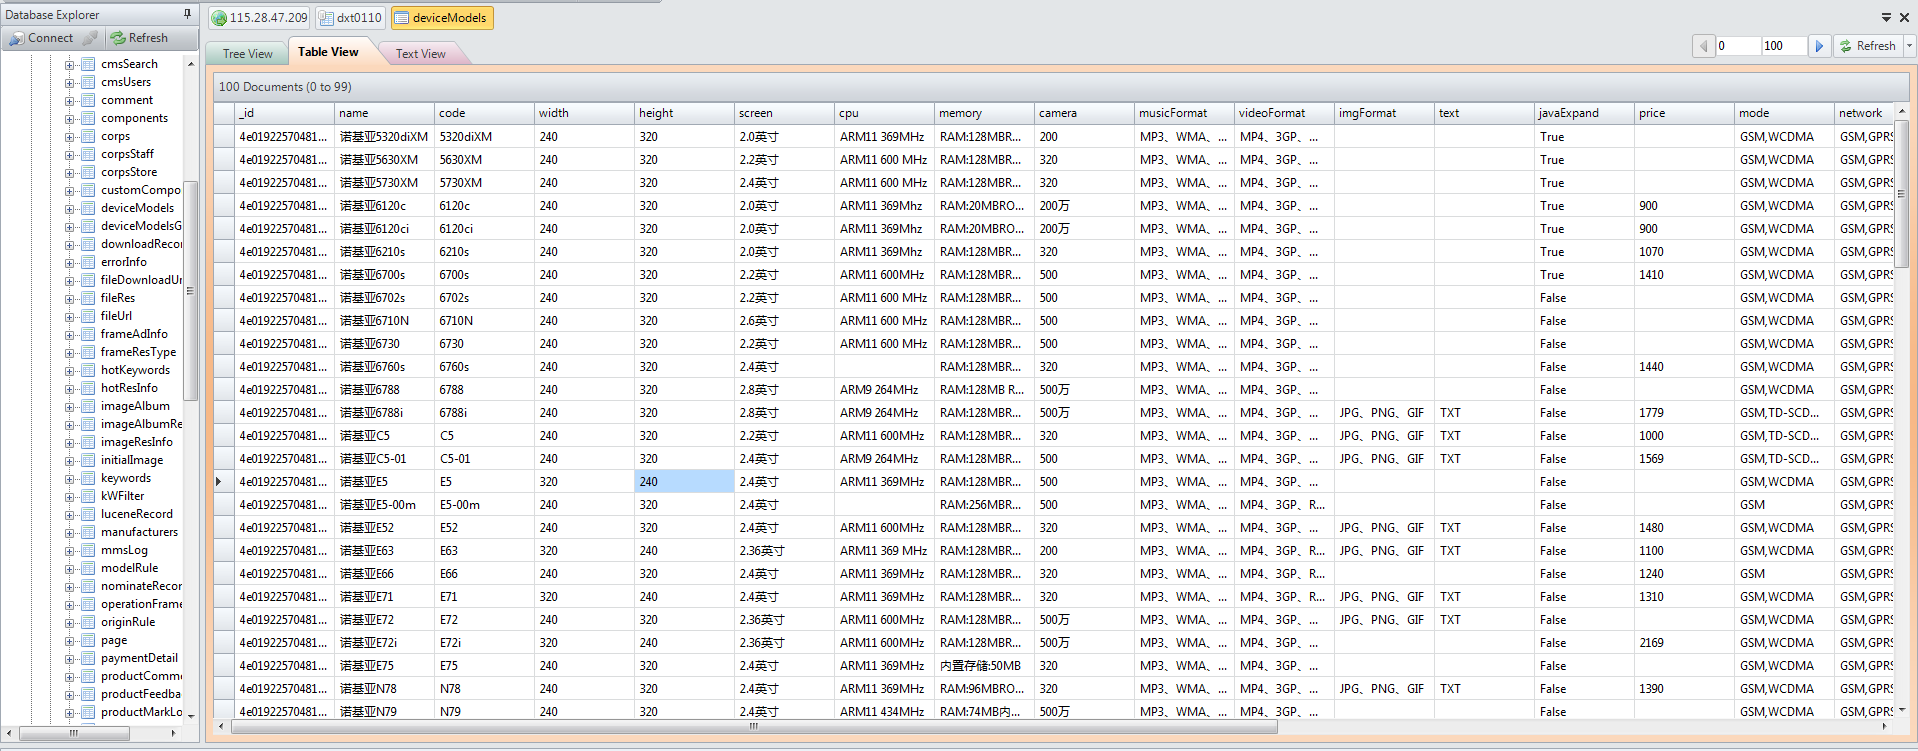Expand the cmsSearch collection node
Screen dimensions: 1918x751
coord(70,65)
